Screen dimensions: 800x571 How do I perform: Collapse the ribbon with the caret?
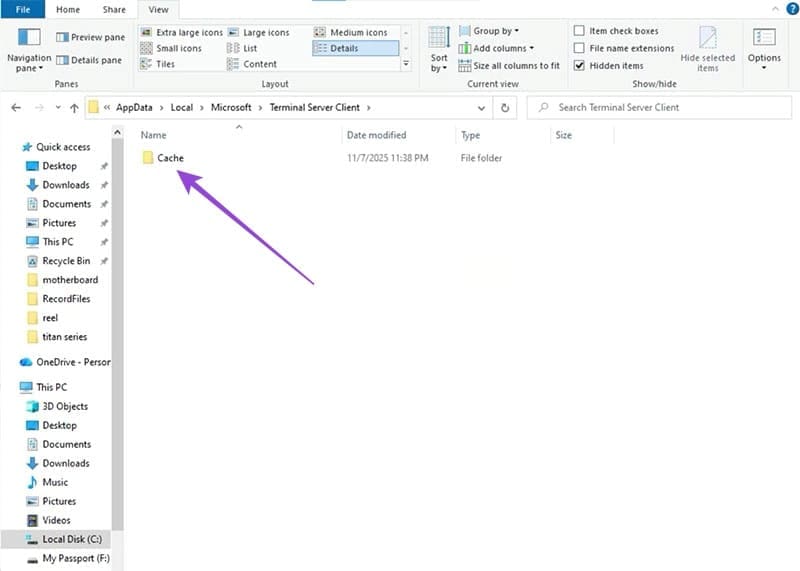[775, 9]
